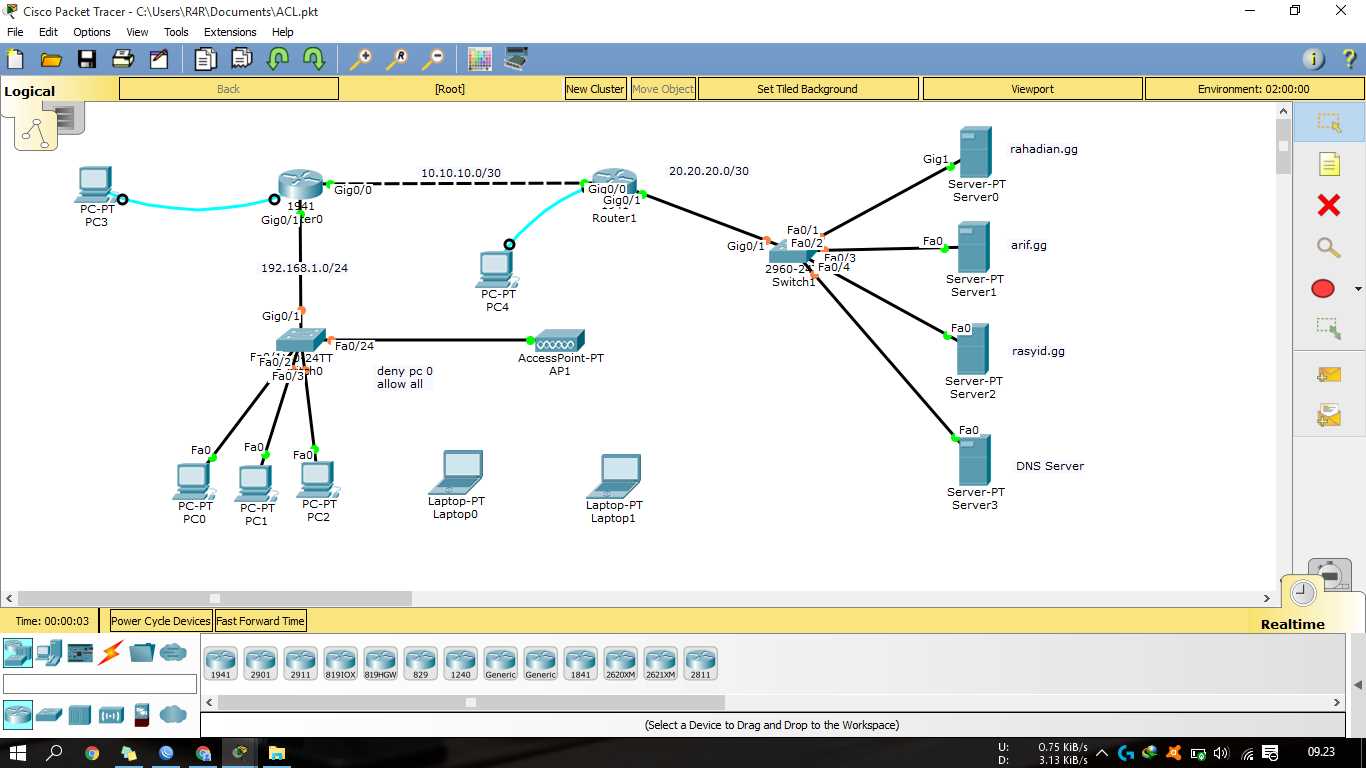Open a file with the folder icon
Viewport: 1366px width, 768px height.
pos(51,59)
